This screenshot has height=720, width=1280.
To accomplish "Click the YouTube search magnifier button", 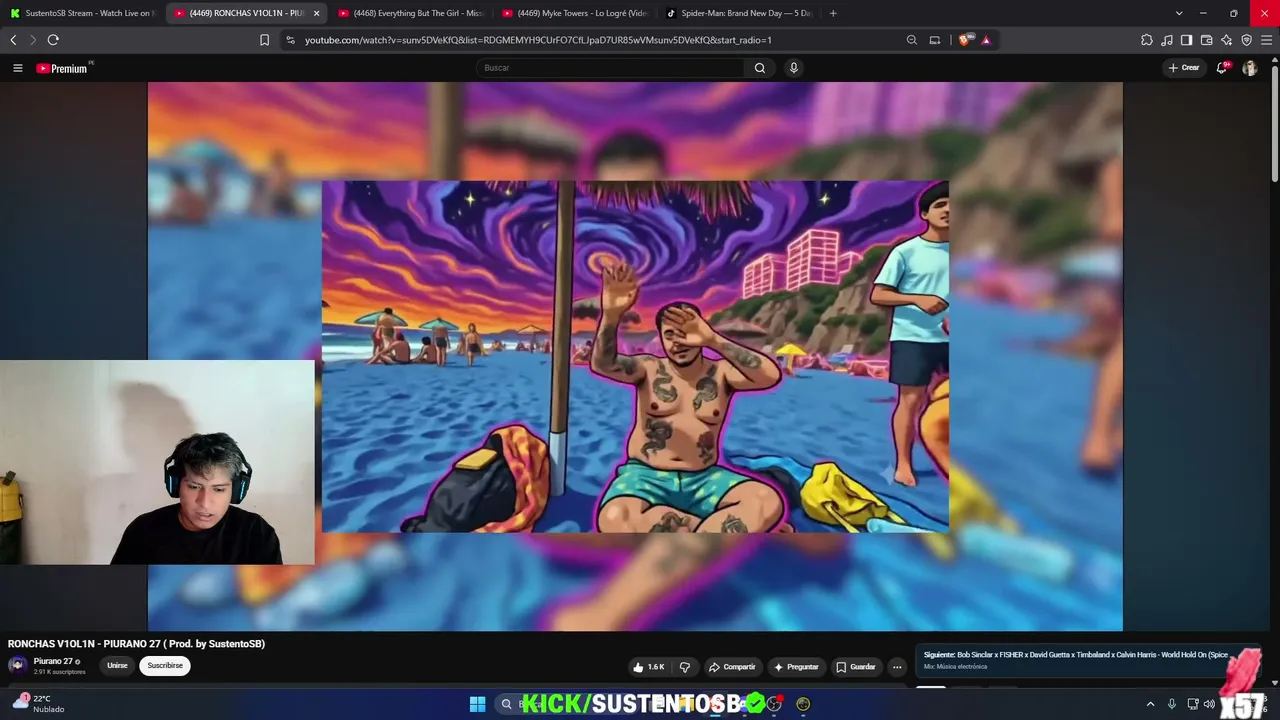I will point(760,68).
